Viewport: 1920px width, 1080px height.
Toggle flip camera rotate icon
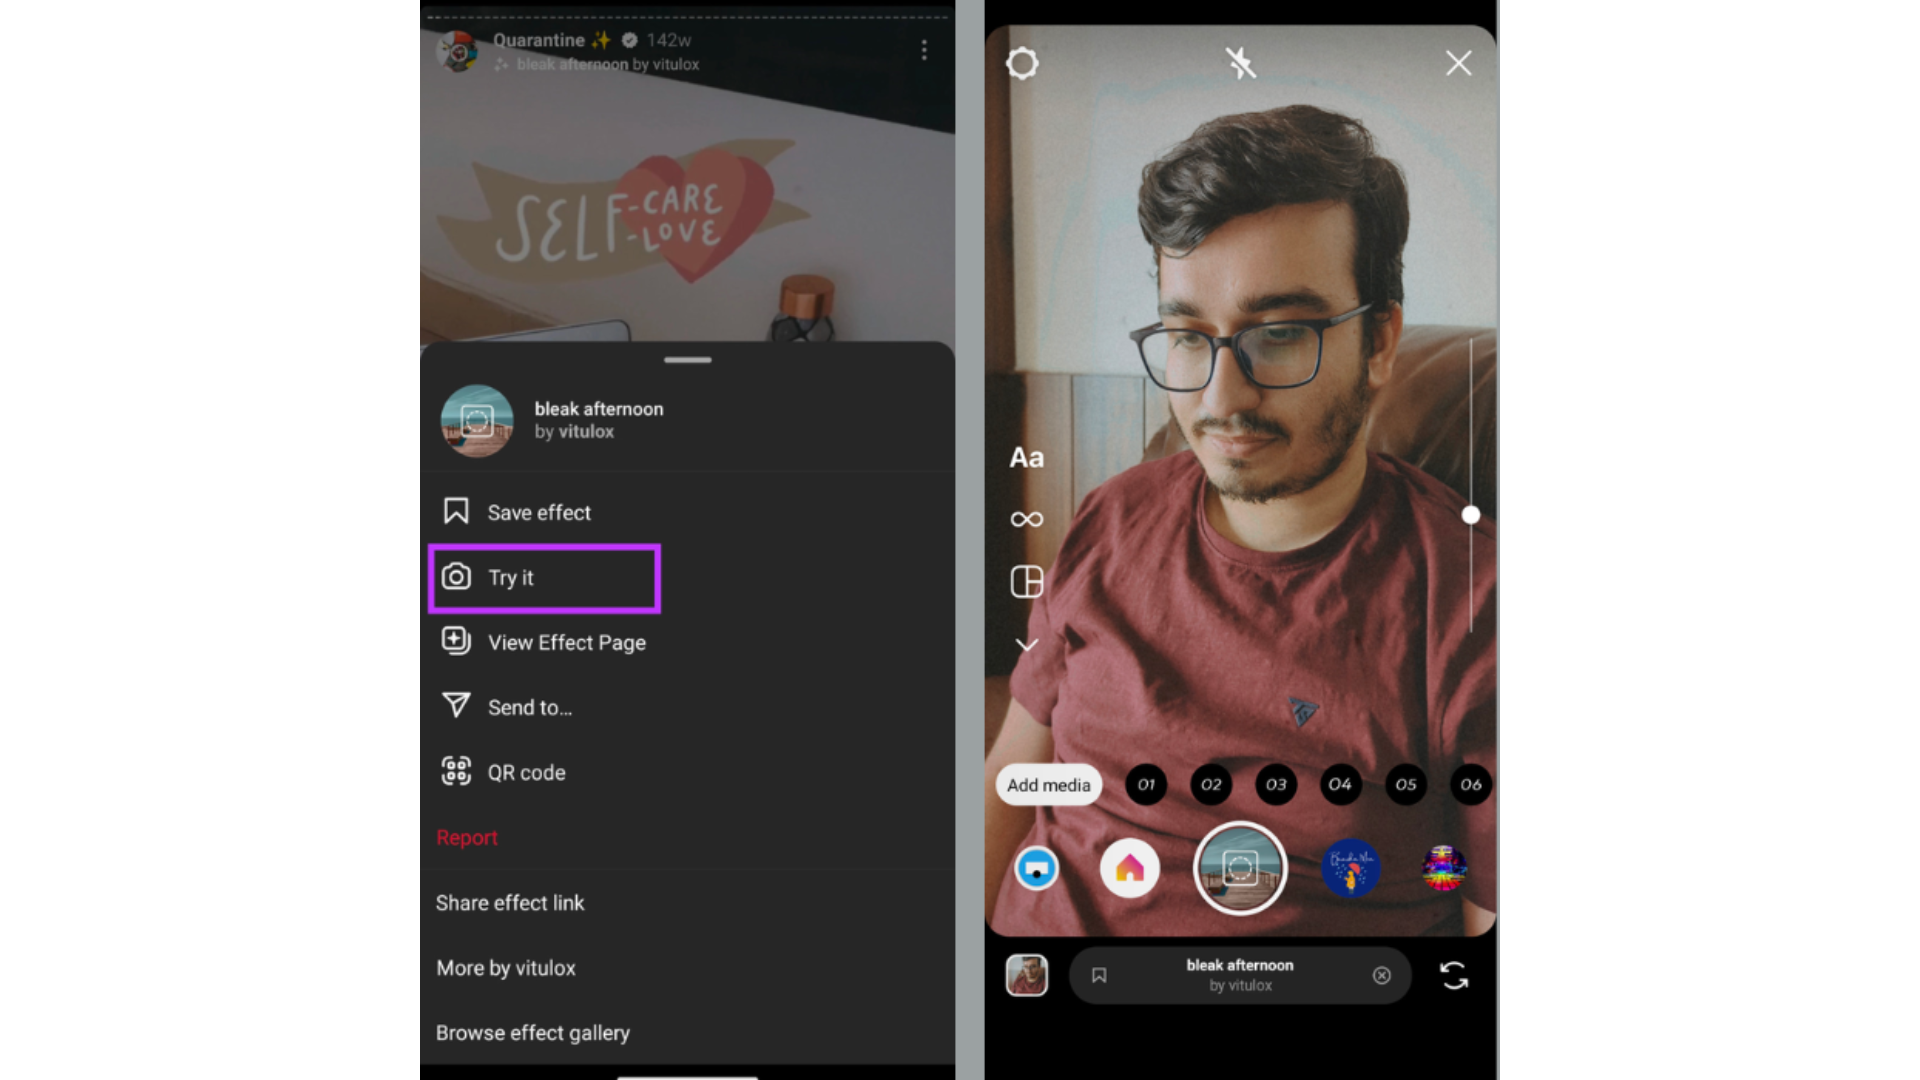[1452, 975]
